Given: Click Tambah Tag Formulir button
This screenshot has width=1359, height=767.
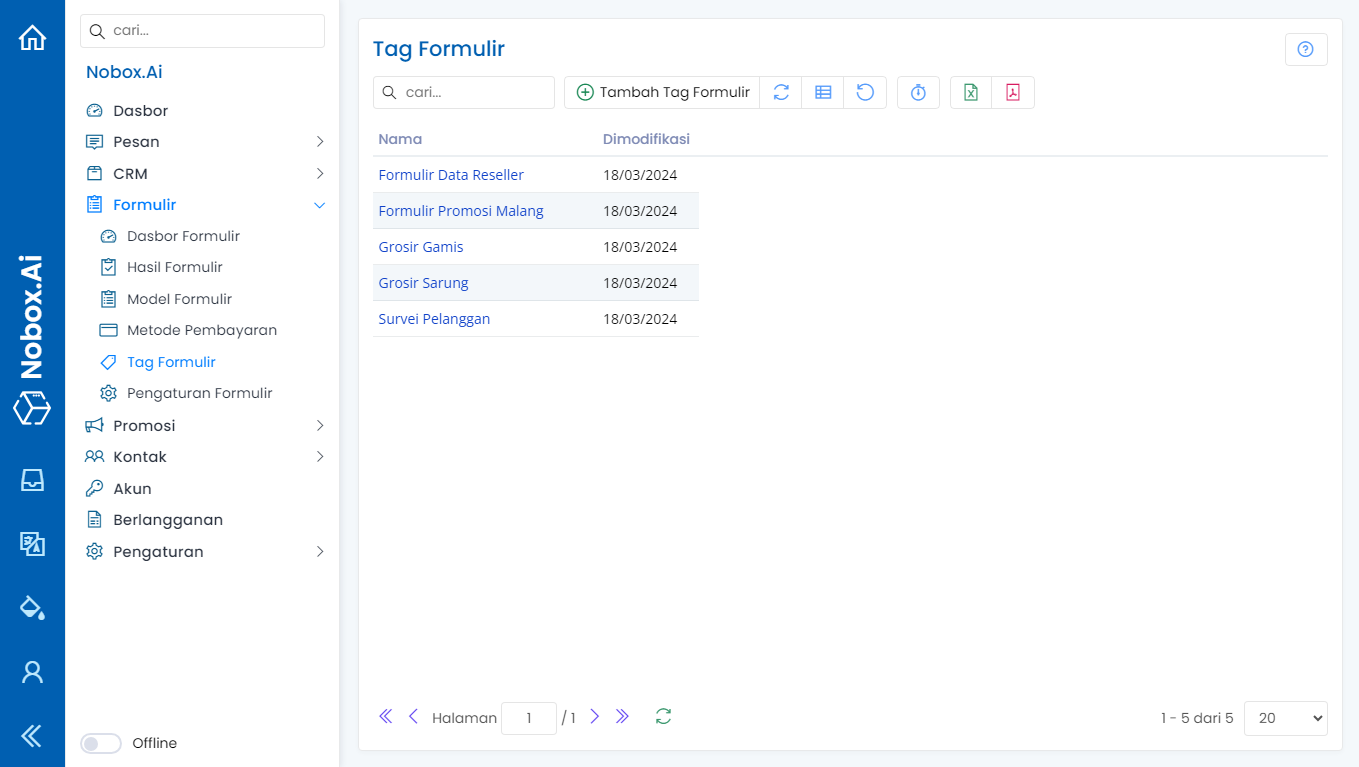Looking at the screenshot, I should pyautogui.click(x=662, y=92).
